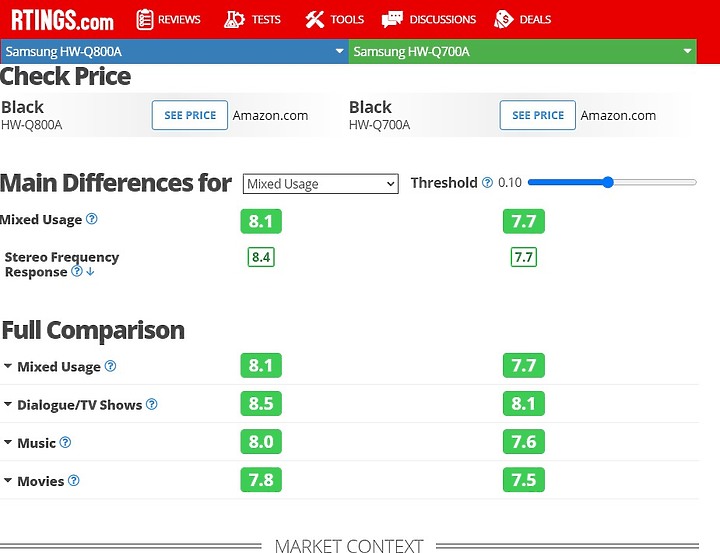Expand the Movies row
This screenshot has width=720, height=553.
coord(7,480)
